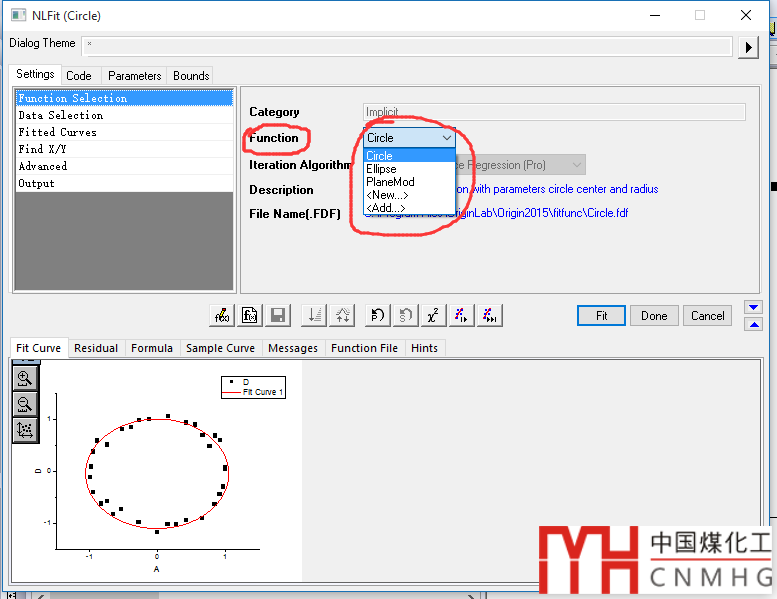
Task: Click the rescale preview graph icon
Action: click(x=25, y=430)
